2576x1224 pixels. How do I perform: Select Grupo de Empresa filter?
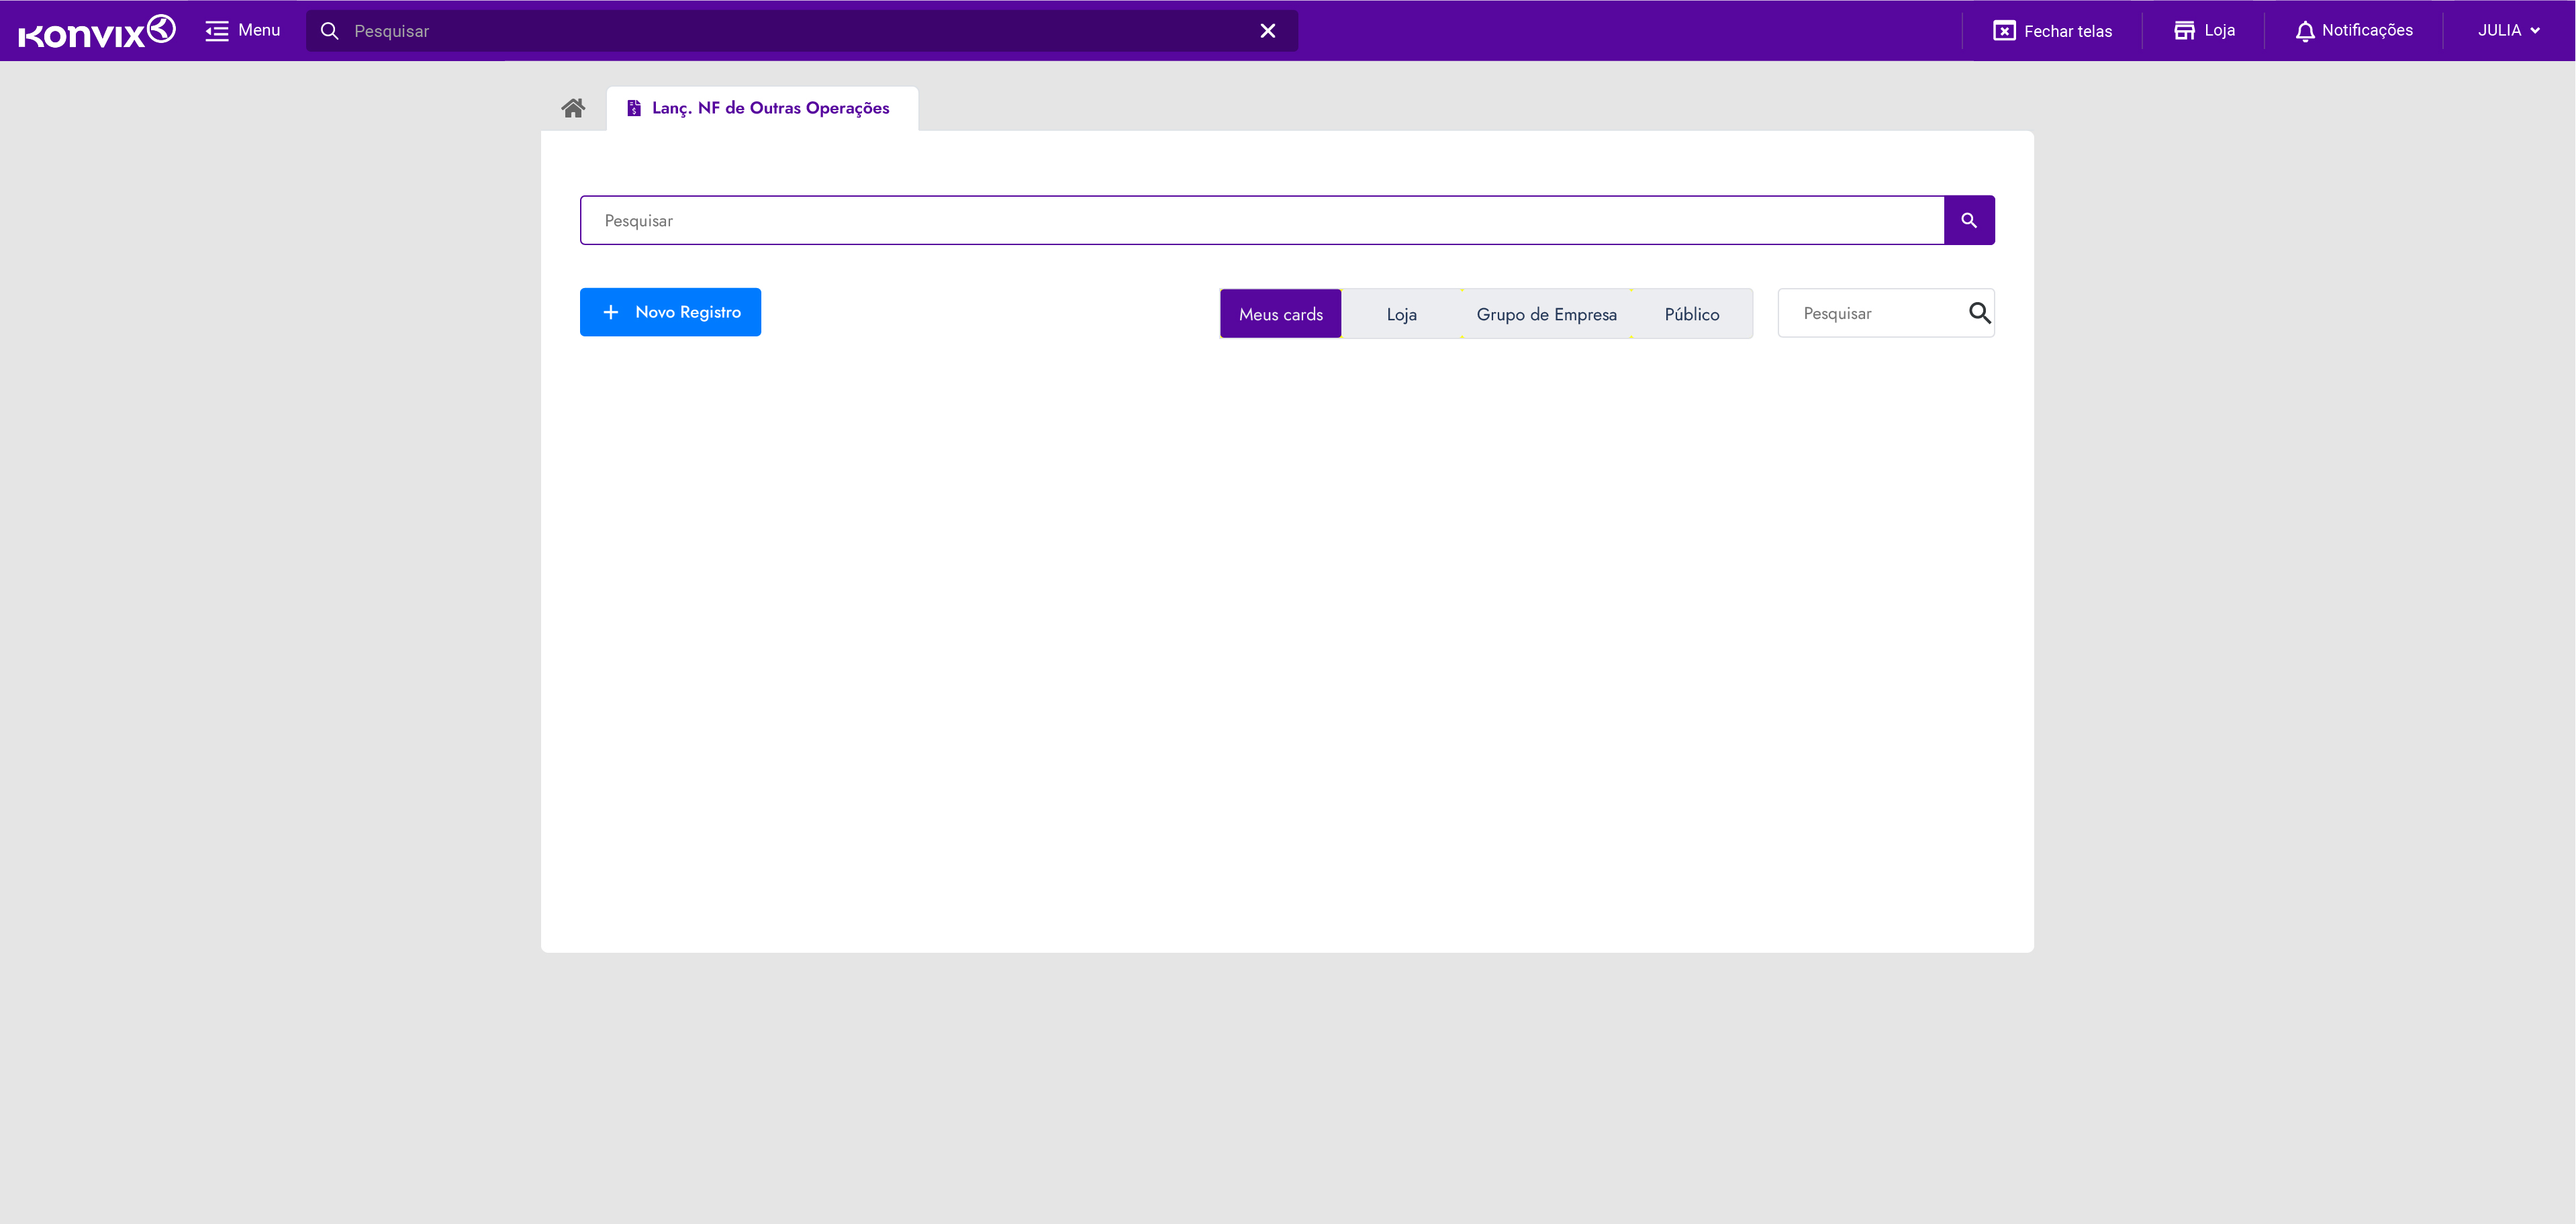[x=1546, y=314]
